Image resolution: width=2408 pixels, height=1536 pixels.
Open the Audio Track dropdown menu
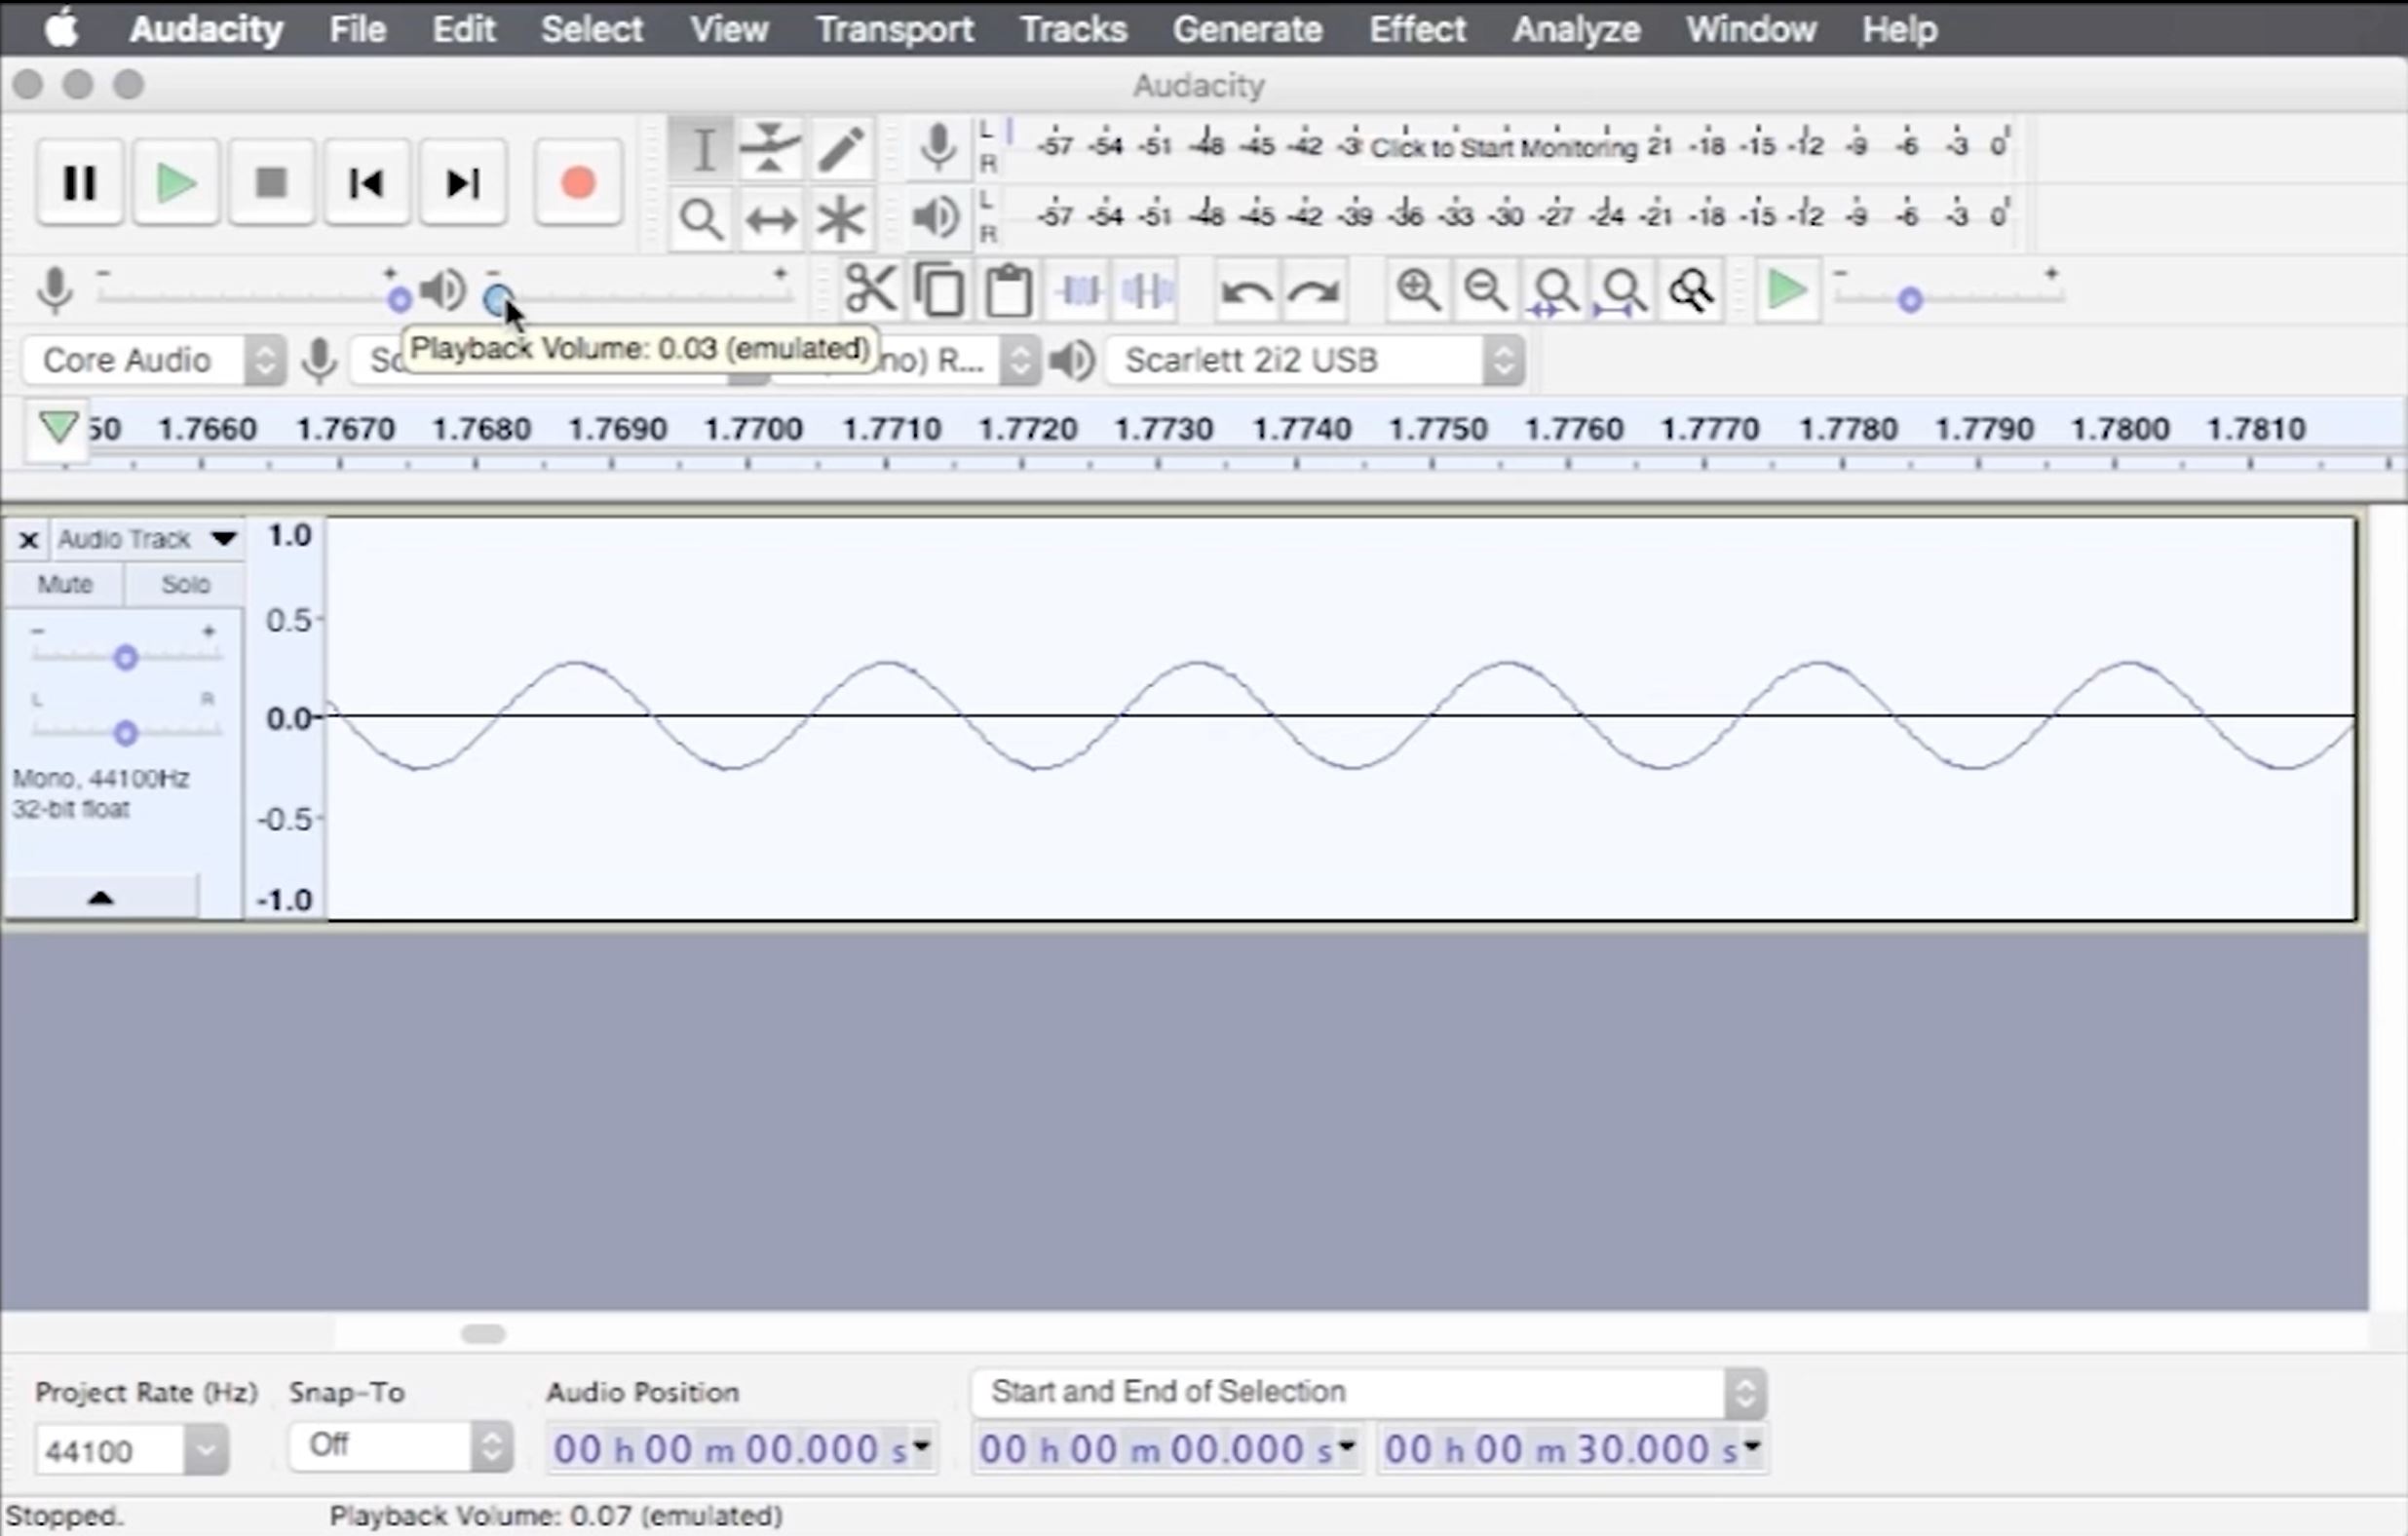223,539
